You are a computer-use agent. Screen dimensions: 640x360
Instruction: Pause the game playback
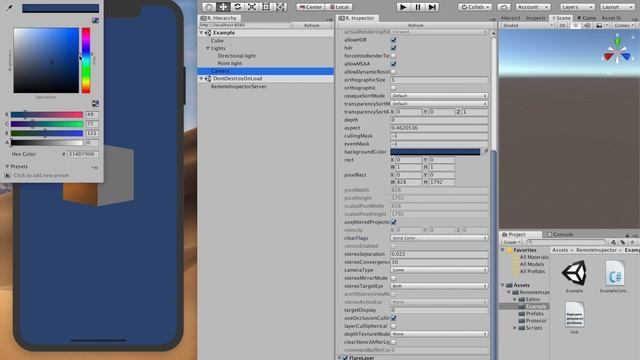coord(418,7)
